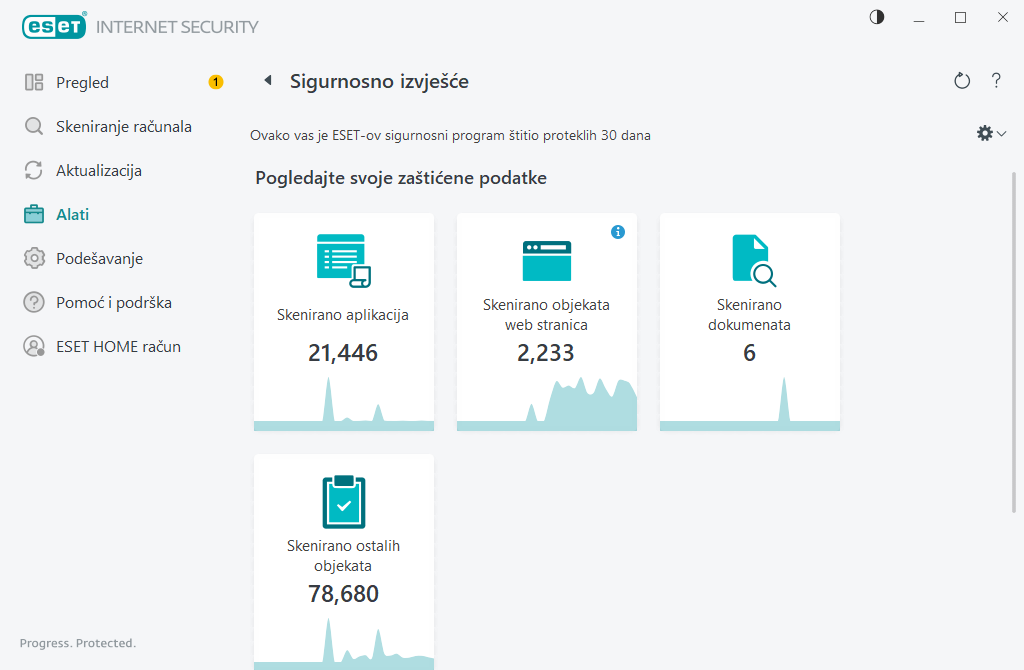This screenshot has height=670, width=1024.
Task: Expand the gear settings dropdown
Action: pos(991,133)
